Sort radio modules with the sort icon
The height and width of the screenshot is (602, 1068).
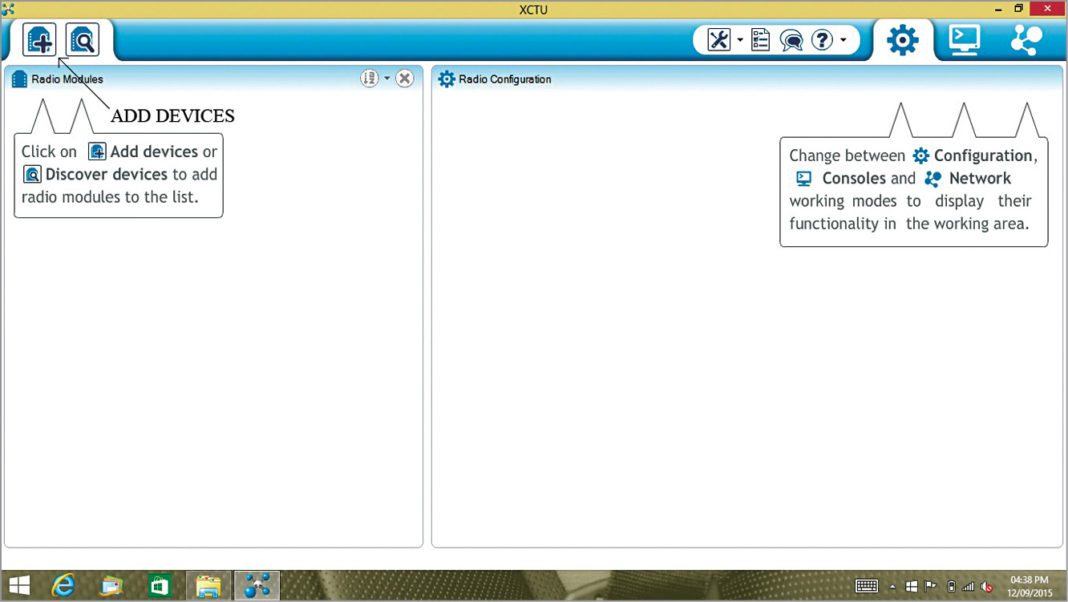[369, 78]
